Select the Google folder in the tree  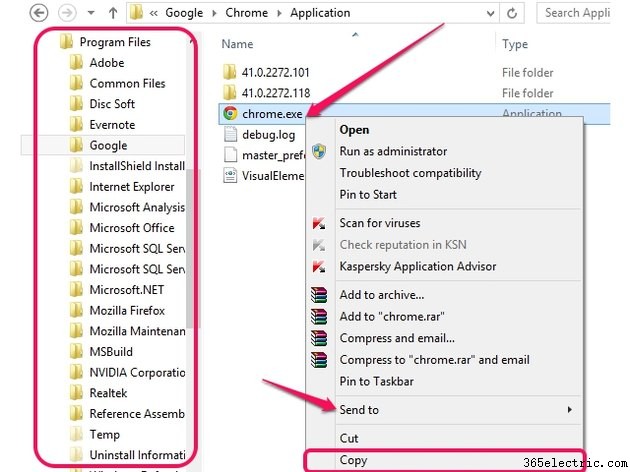[108, 145]
